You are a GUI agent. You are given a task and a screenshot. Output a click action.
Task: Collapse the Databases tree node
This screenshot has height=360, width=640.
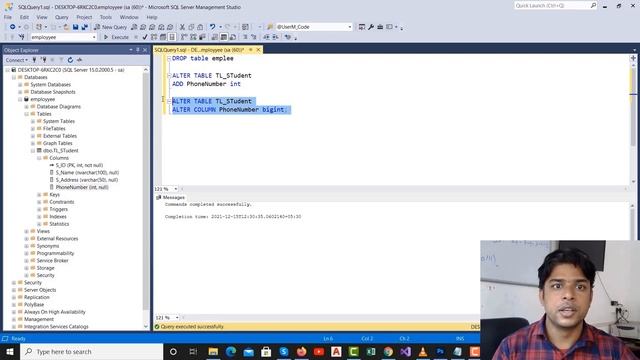click(x=14, y=77)
